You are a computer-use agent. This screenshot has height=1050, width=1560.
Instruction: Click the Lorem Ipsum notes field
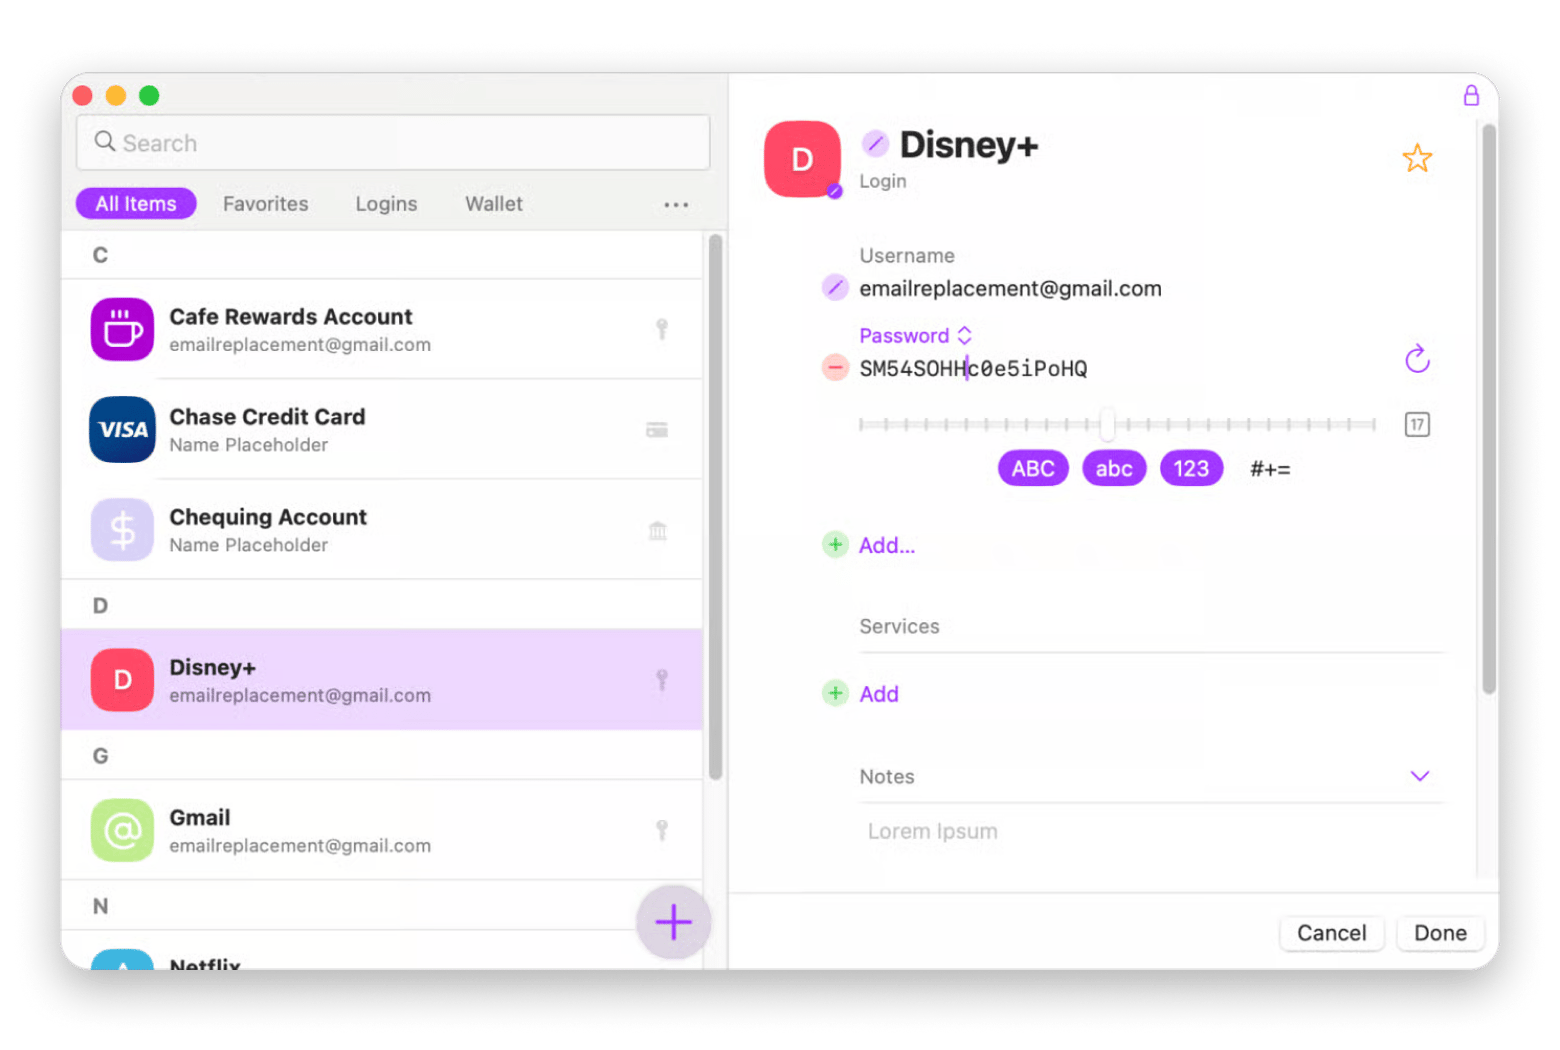(933, 831)
